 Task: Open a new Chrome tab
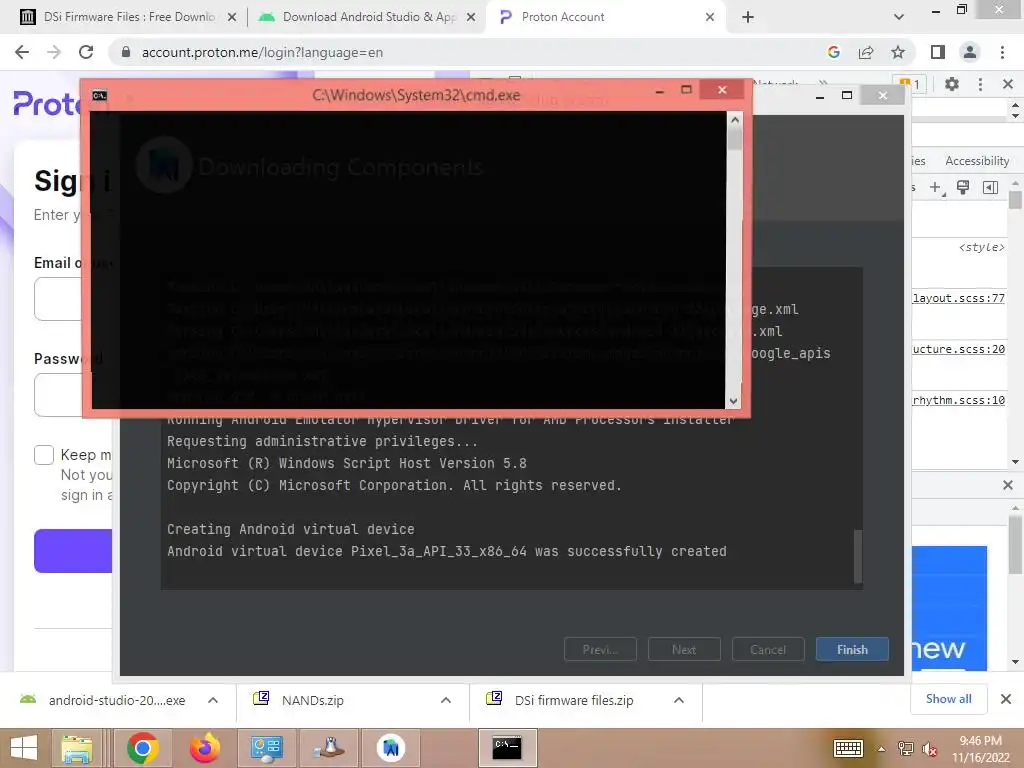[748, 18]
